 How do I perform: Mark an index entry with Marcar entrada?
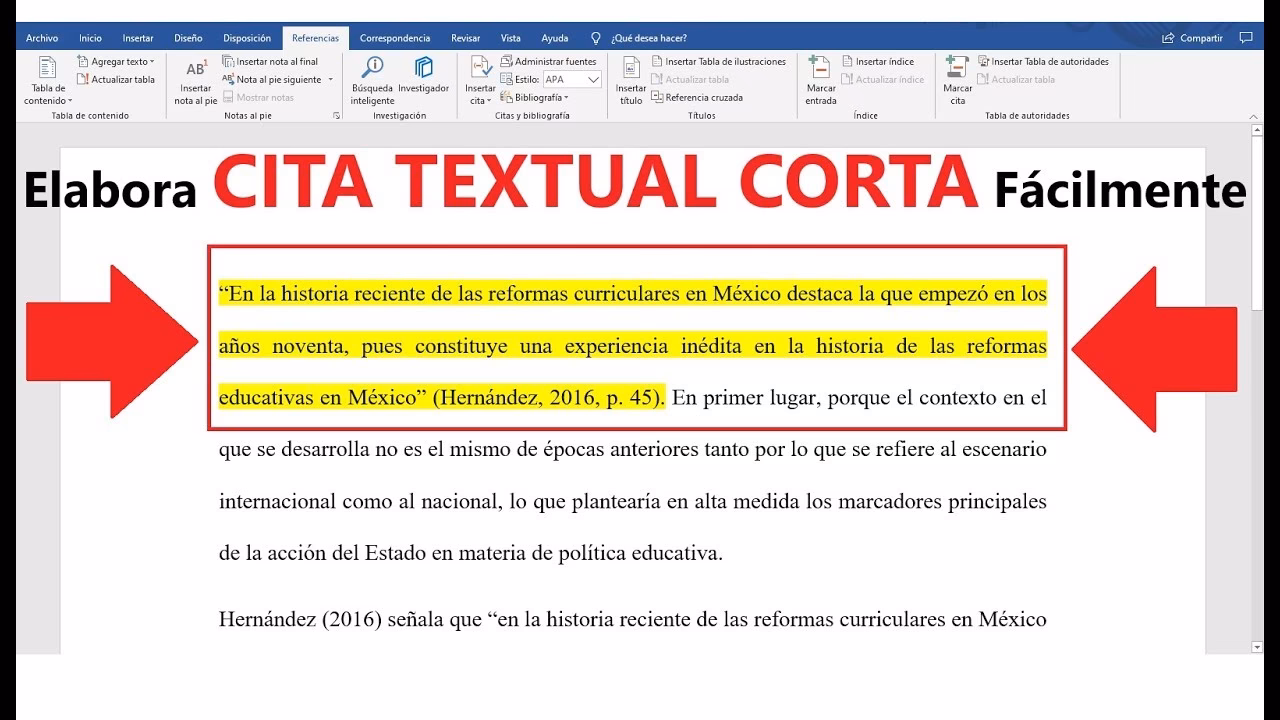(x=819, y=80)
